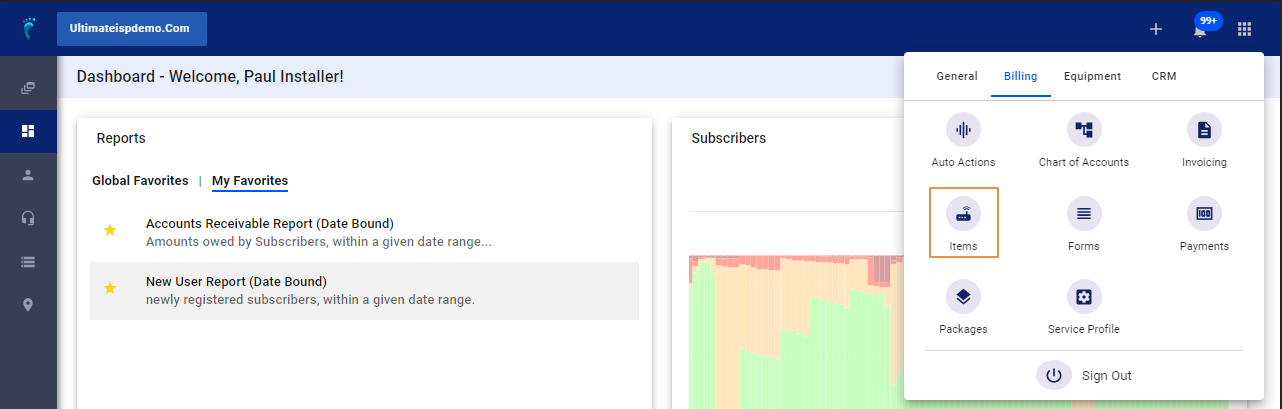The width and height of the screenshot is (1282, 409).
Task: Open the Invoicing icon
Action: (1204, 130)
